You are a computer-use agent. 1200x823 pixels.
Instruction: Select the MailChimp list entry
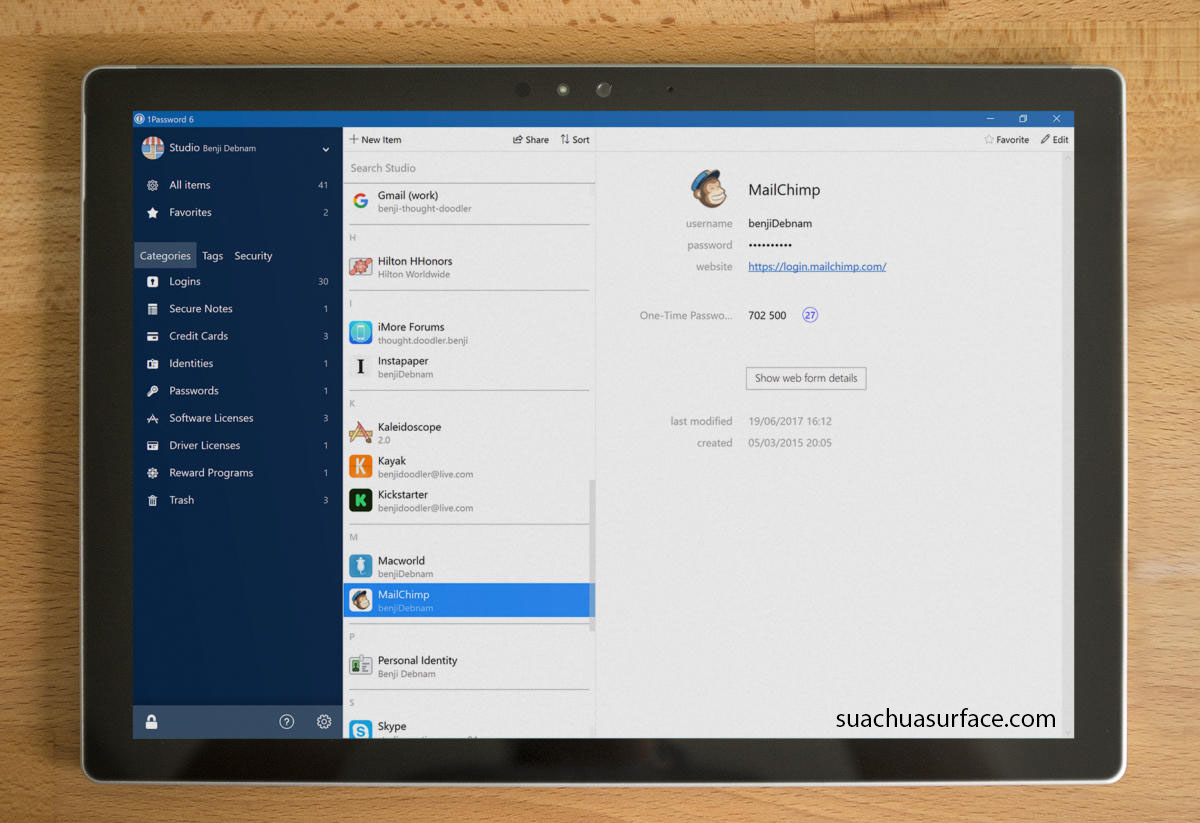point(468,601)
